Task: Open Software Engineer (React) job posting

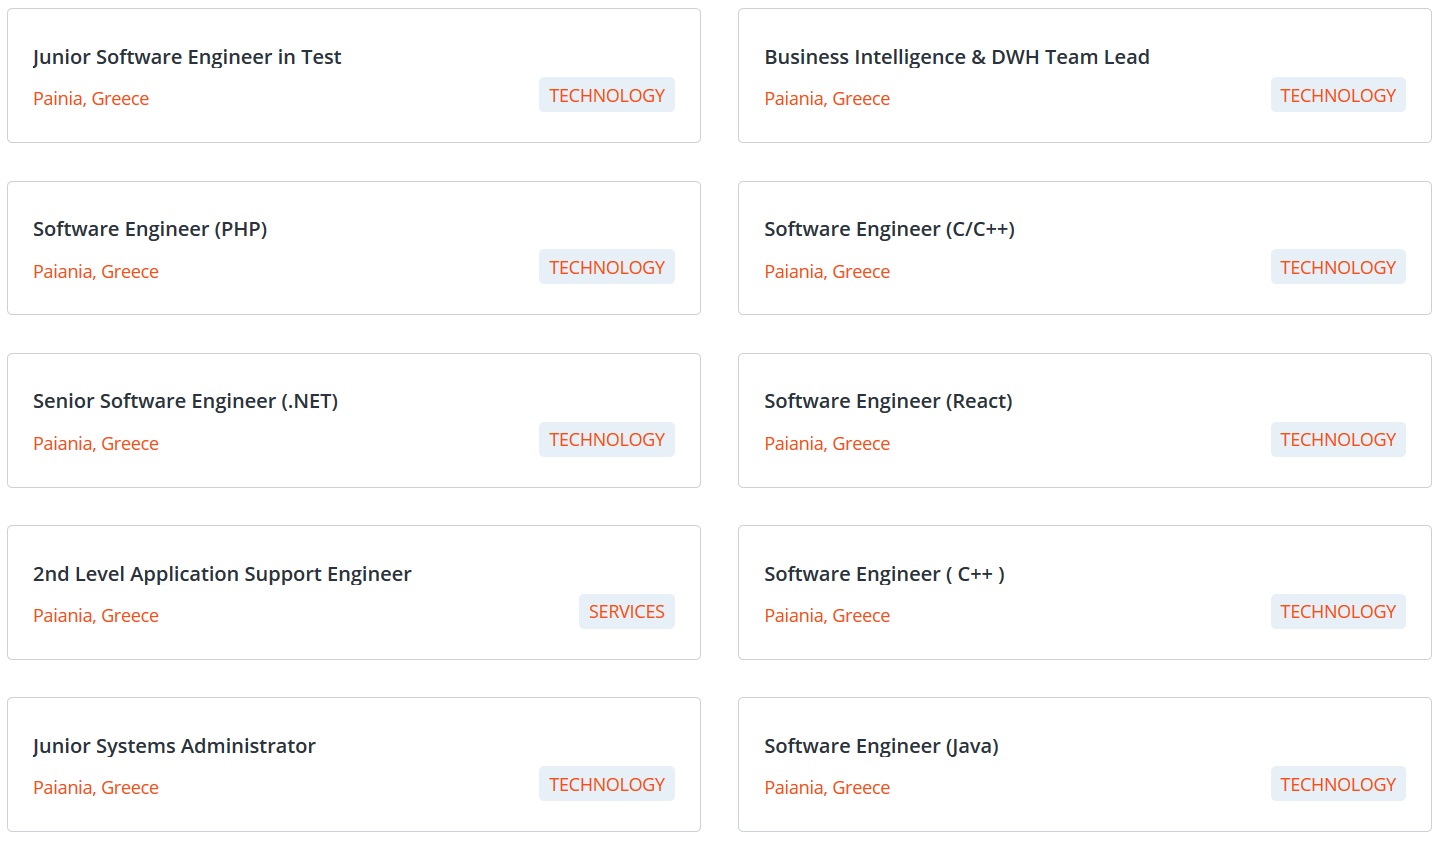Action: (888, 401)
